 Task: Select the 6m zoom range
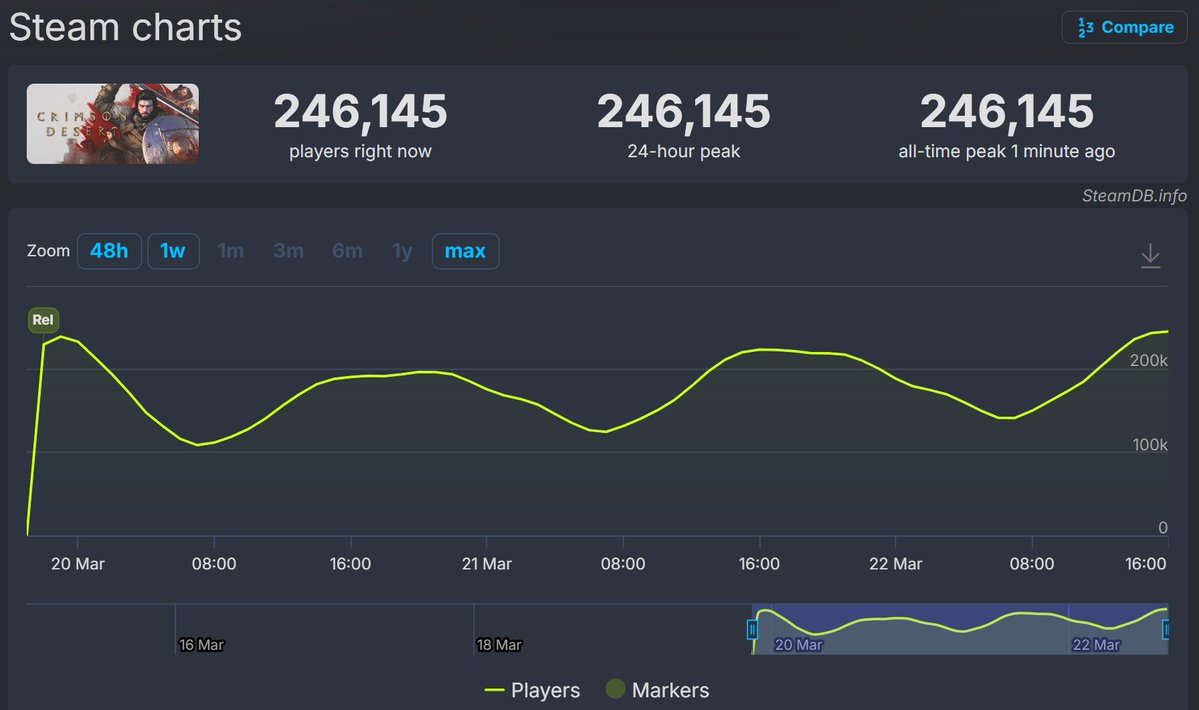(x=347, y=251)
